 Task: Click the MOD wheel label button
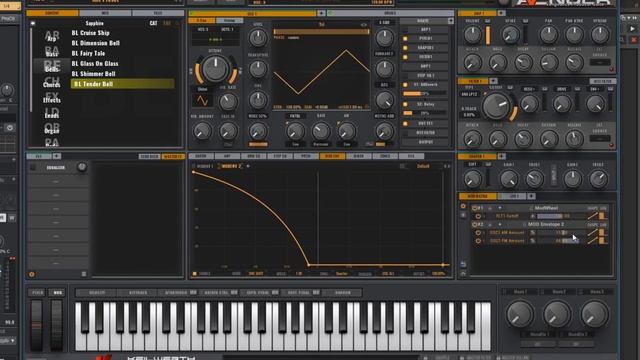pyautogui.click(x=58, y=293)
